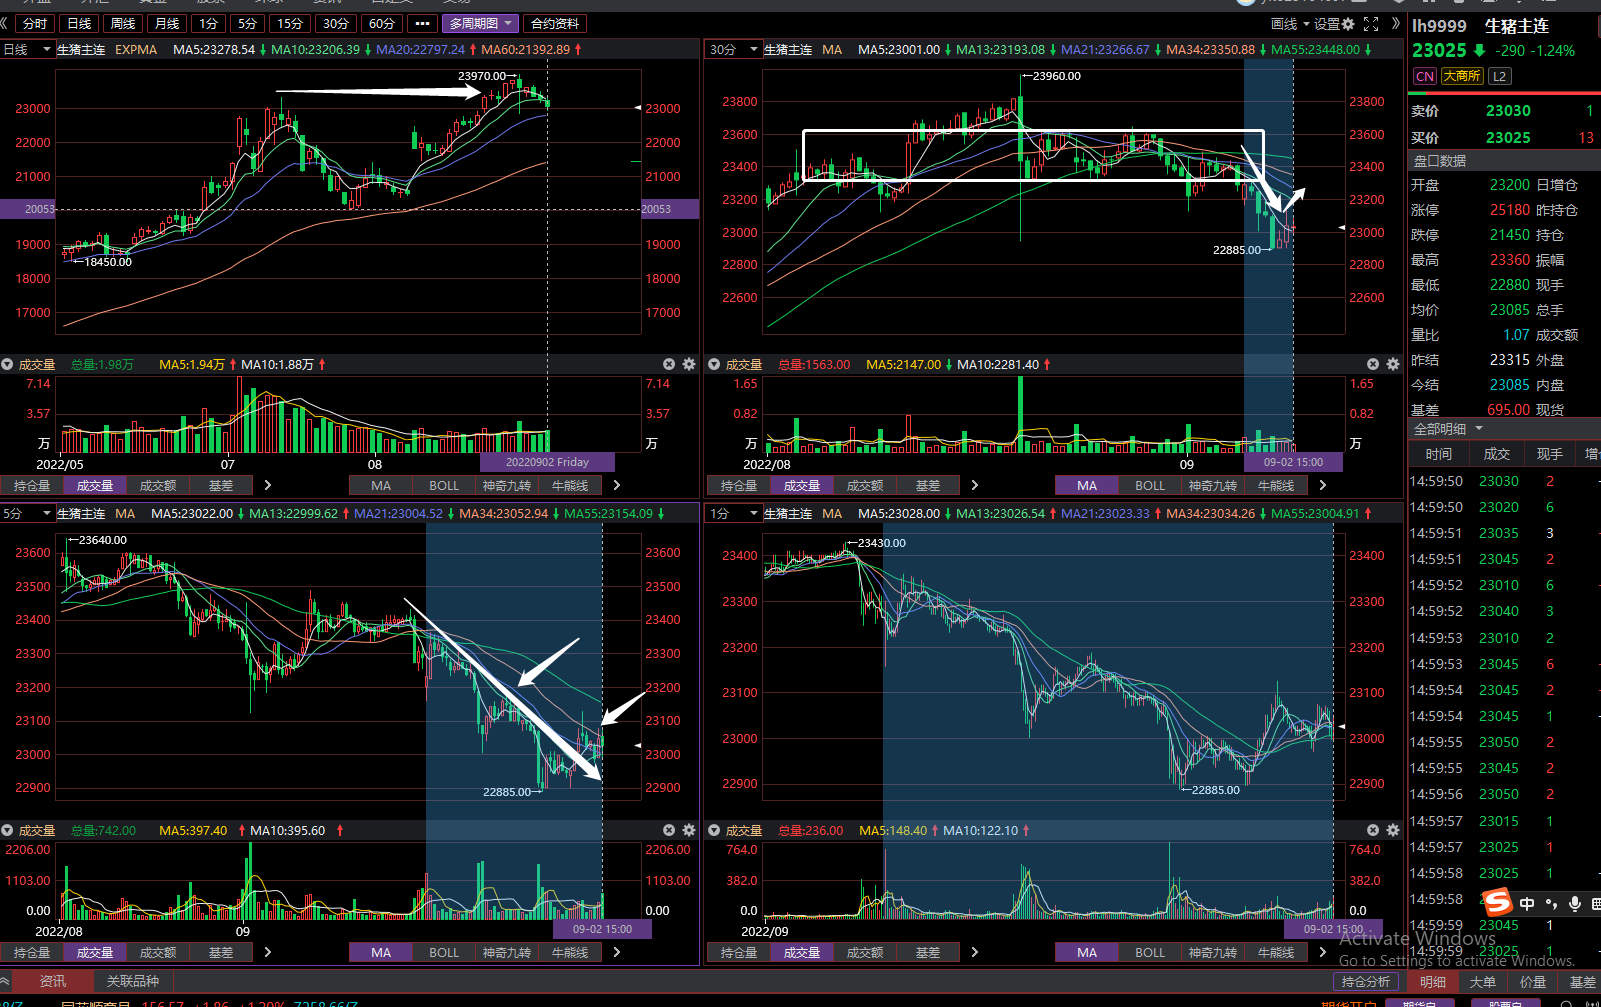1601x1007 pixels.
Task: Enable 神奇九转 indicator on the 30分 chart
Action: click(x=1213, y=486)
